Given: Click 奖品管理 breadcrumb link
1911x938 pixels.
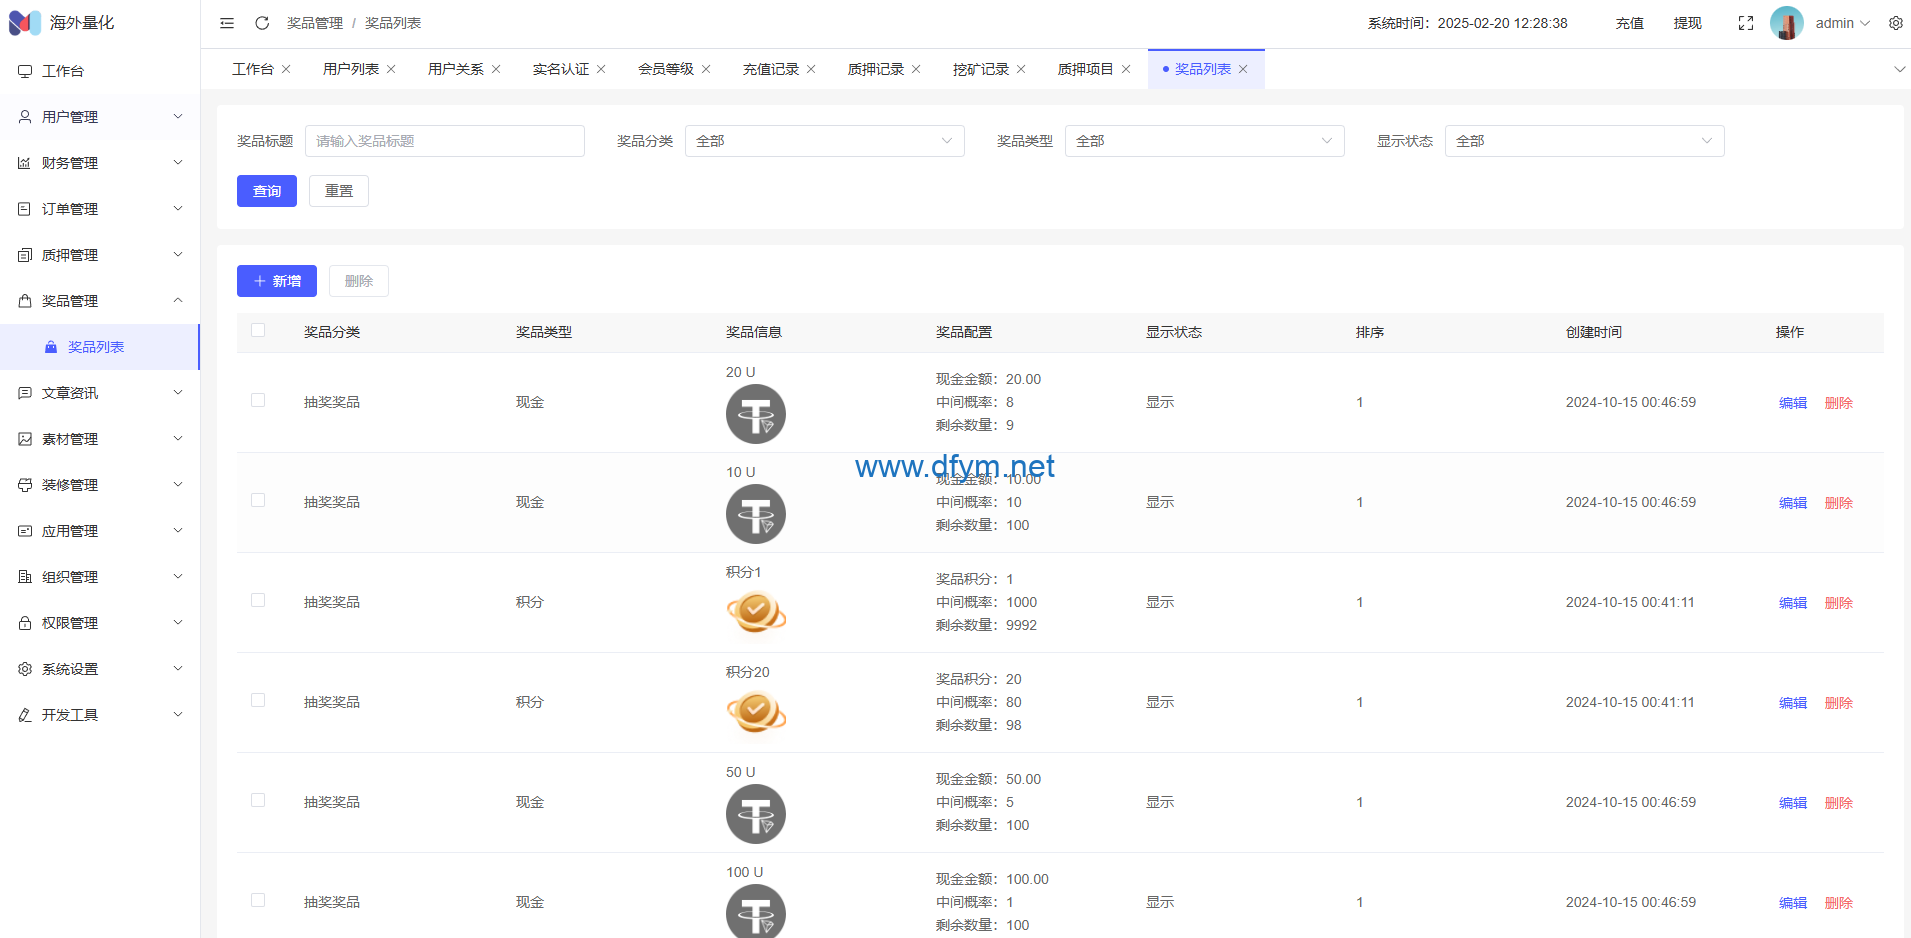Looking at the screenshot, I should click(x=315, y=23).
